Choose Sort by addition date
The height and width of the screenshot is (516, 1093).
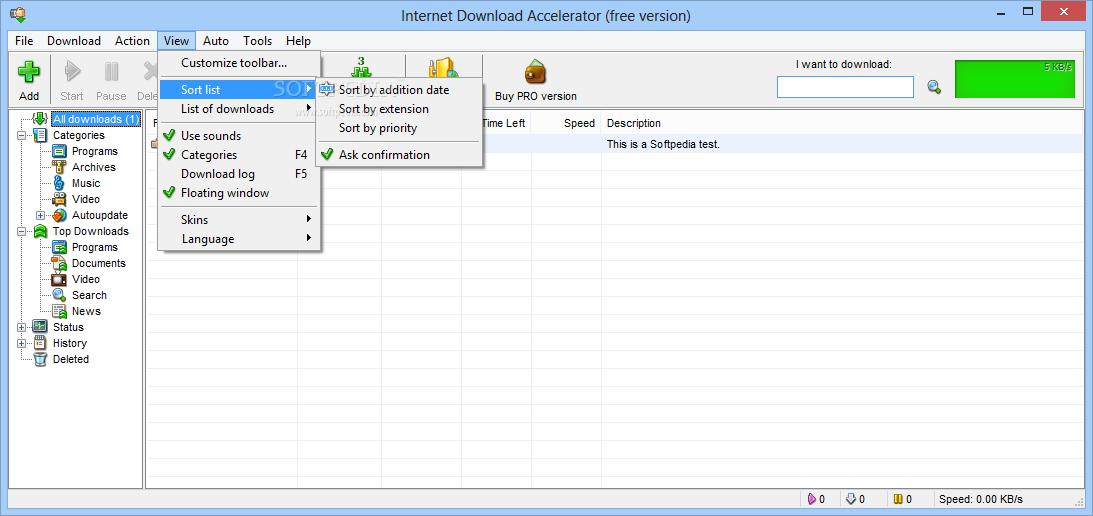pyautogui.click(x=399, y=90)
